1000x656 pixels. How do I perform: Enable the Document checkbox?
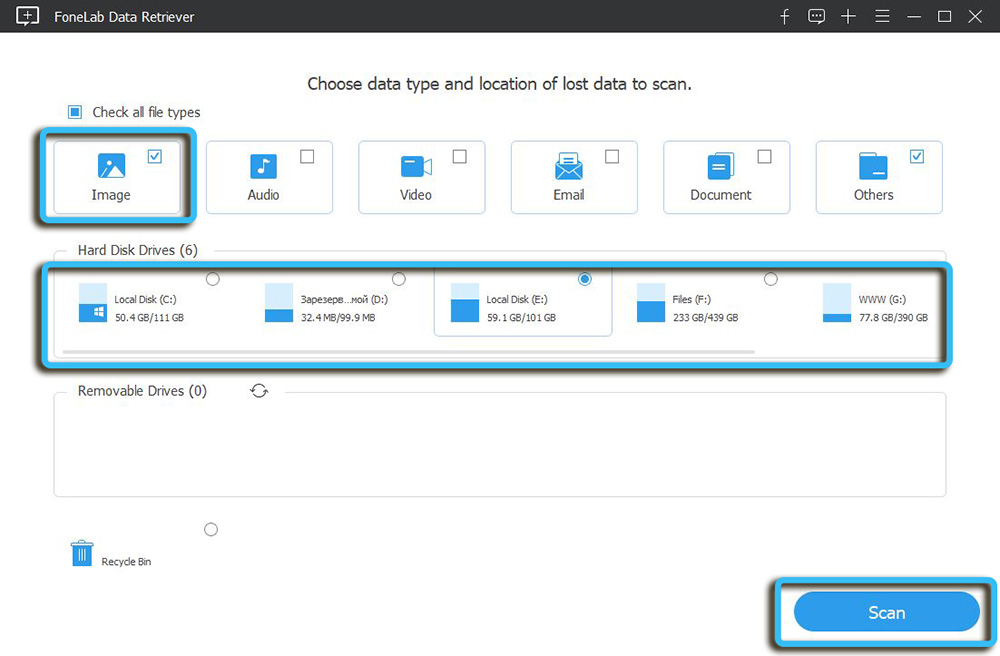click(x=764, y=156)
